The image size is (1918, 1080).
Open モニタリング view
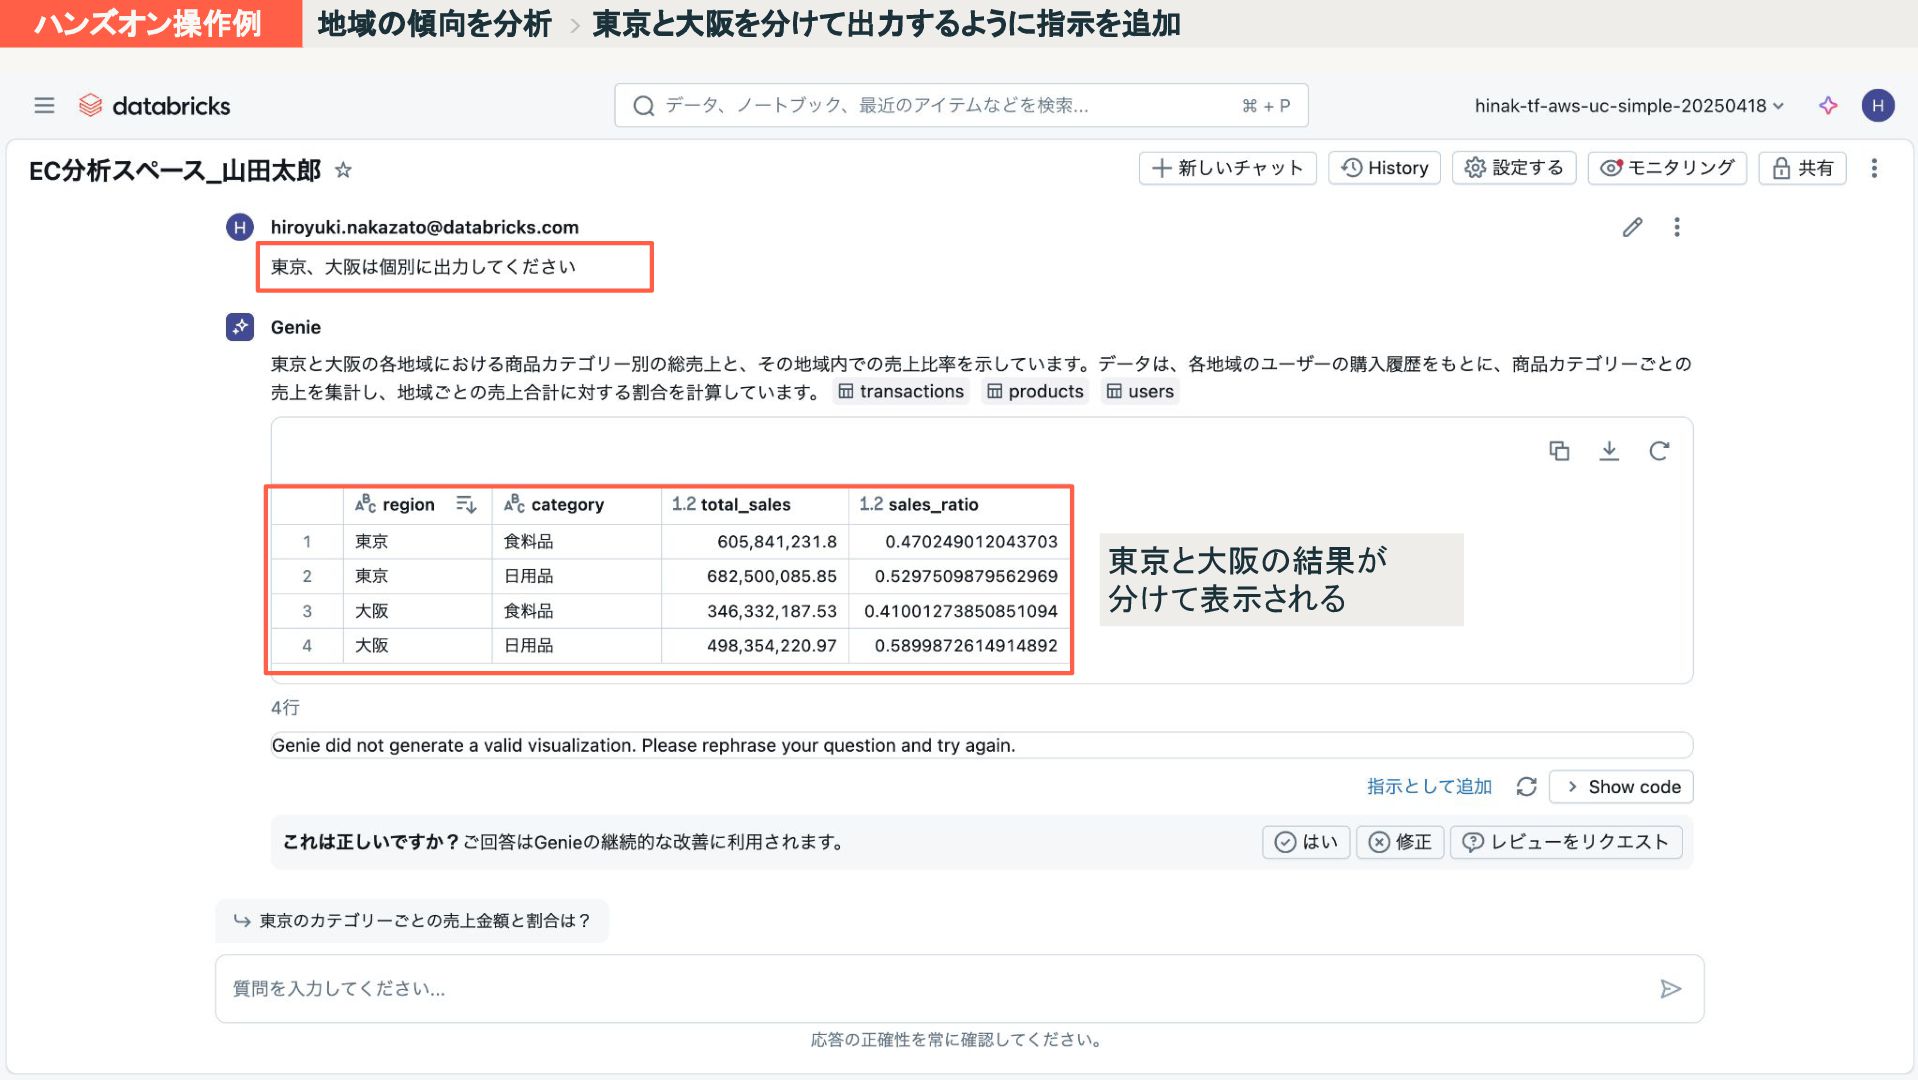pos(1667,168)
